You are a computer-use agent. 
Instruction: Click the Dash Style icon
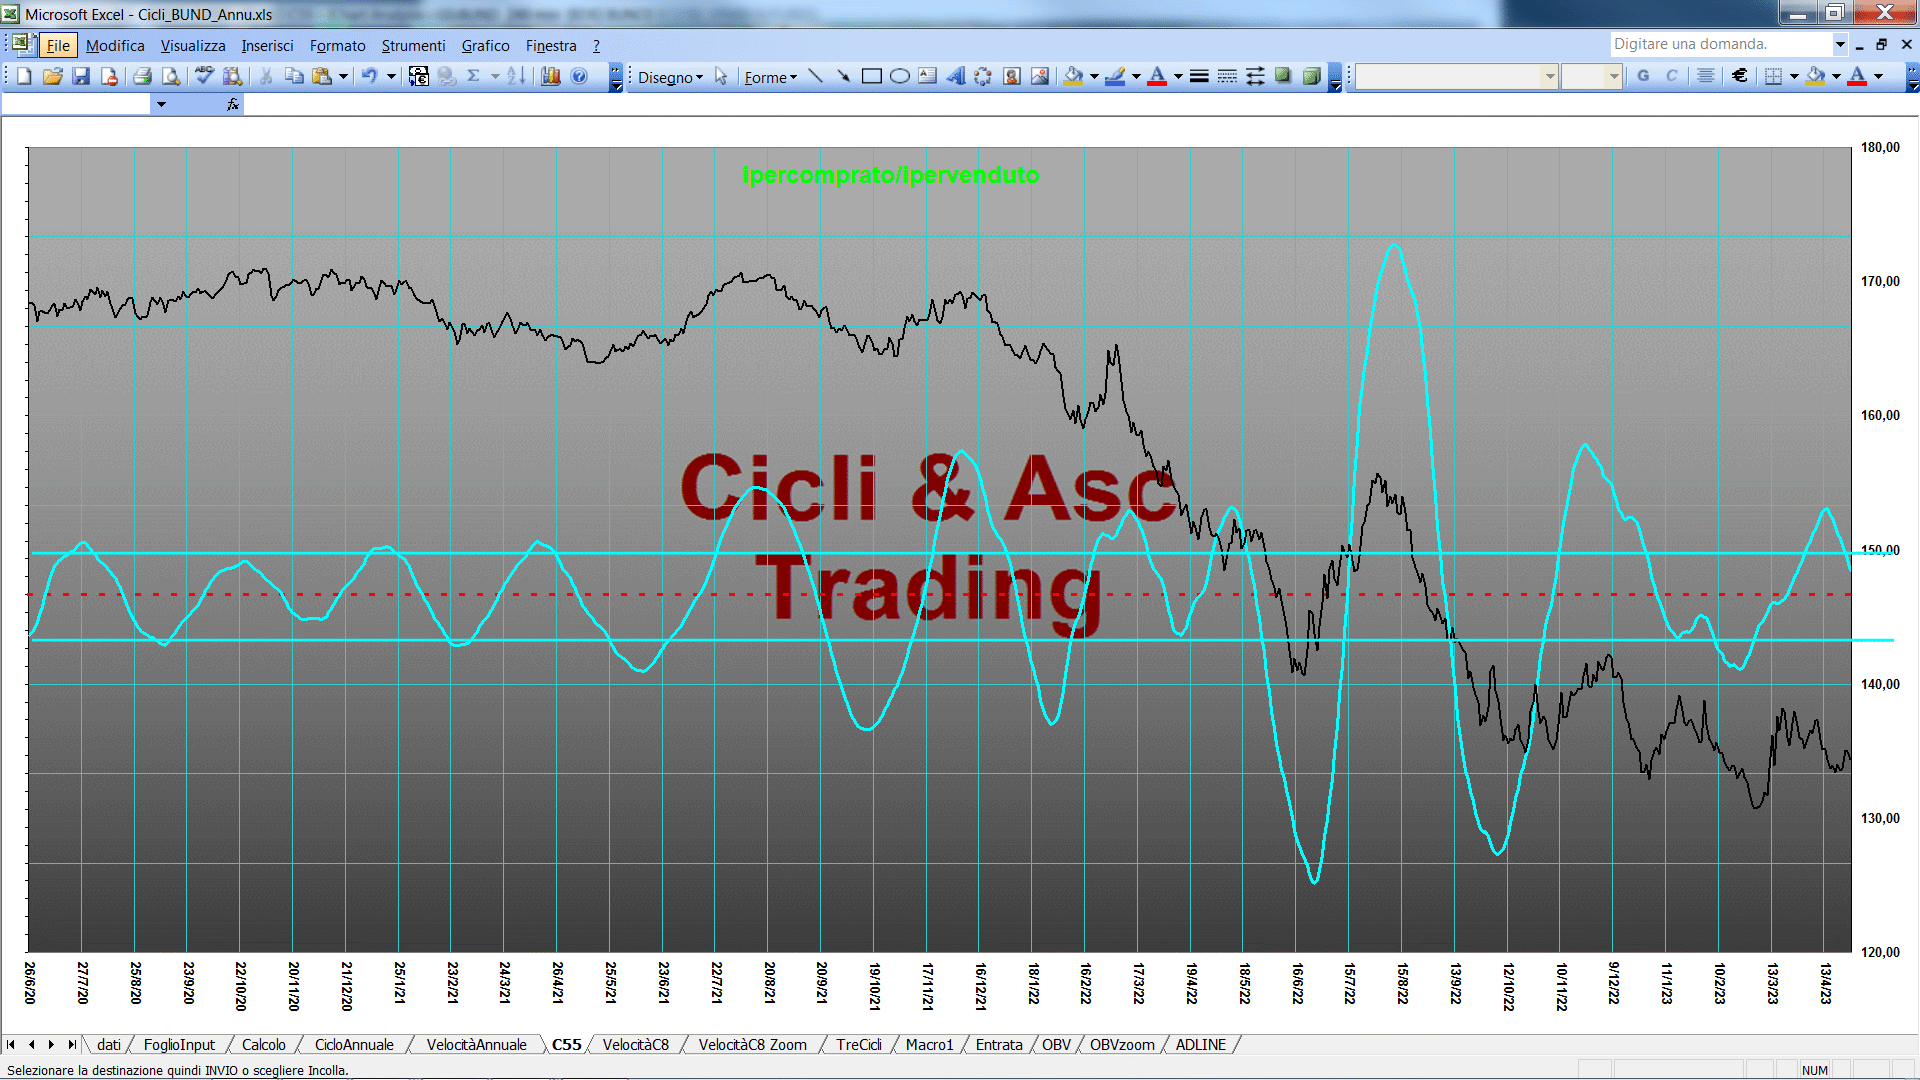(x=1227, y=76)
